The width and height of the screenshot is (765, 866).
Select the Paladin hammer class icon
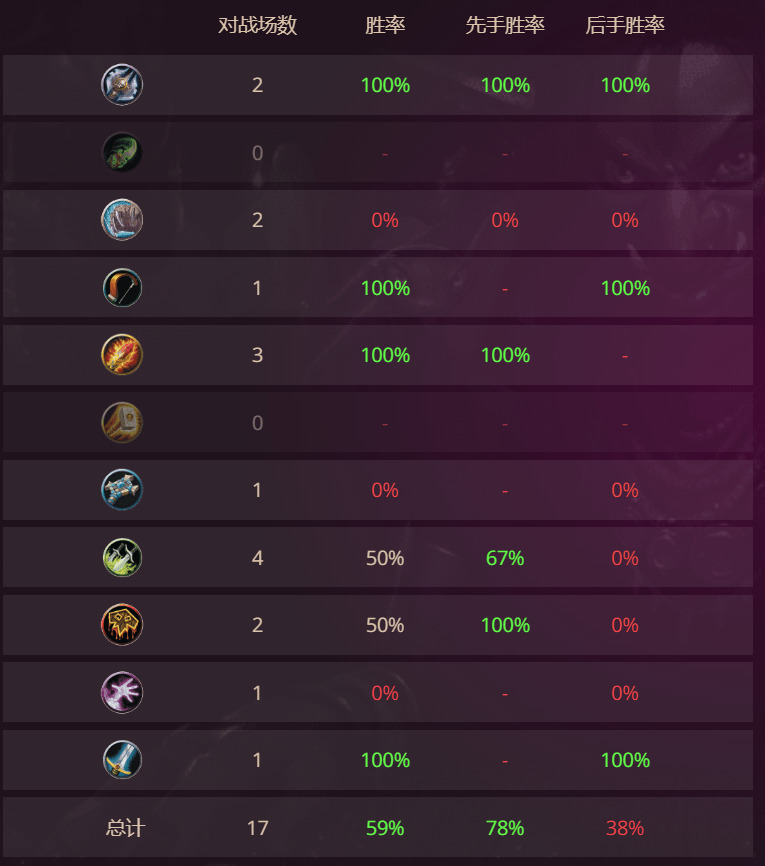122,423
